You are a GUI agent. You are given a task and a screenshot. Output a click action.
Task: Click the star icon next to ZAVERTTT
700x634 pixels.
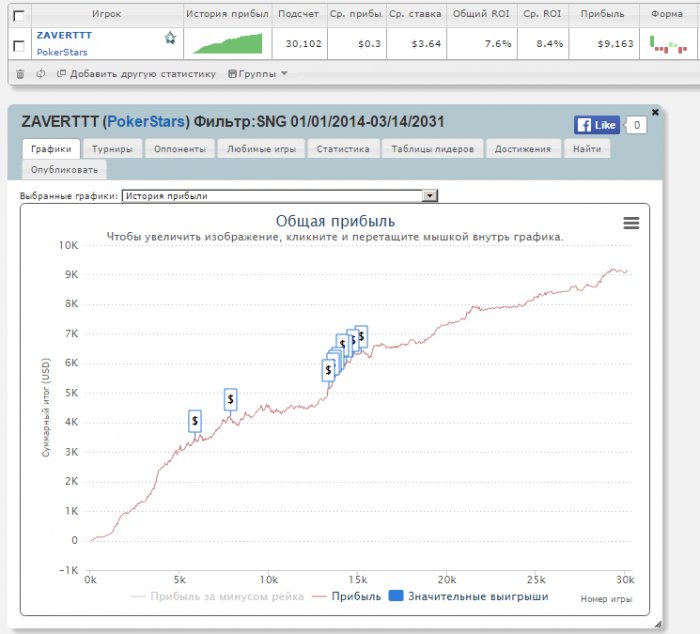tap(170, 38)
